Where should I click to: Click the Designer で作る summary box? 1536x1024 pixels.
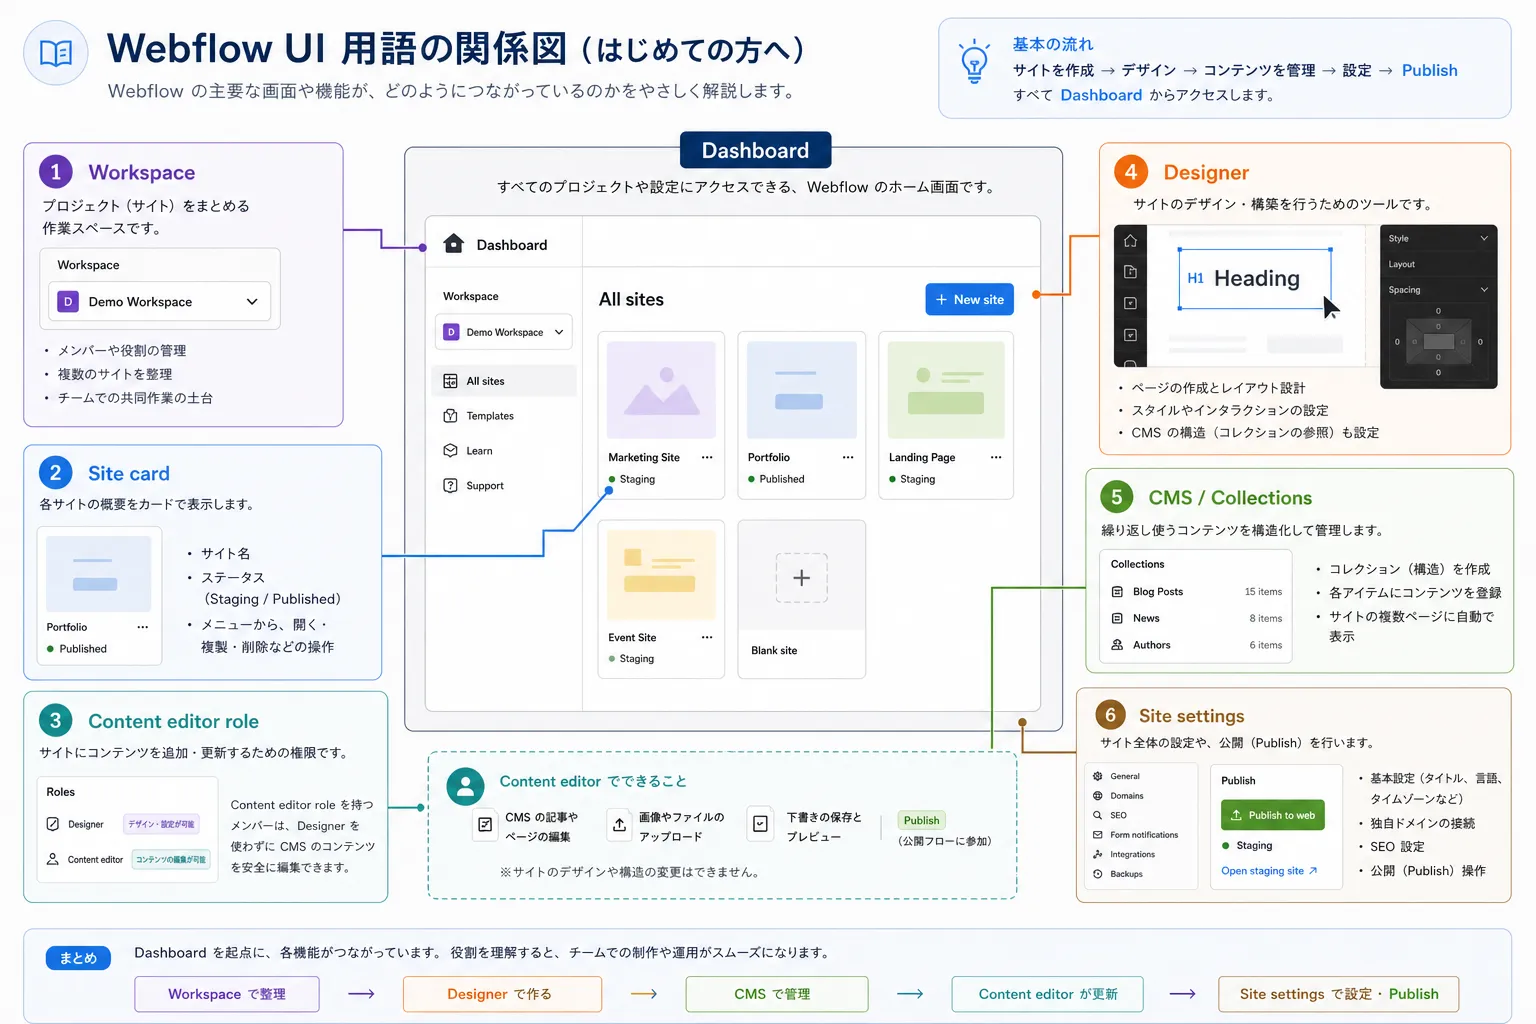502,994
